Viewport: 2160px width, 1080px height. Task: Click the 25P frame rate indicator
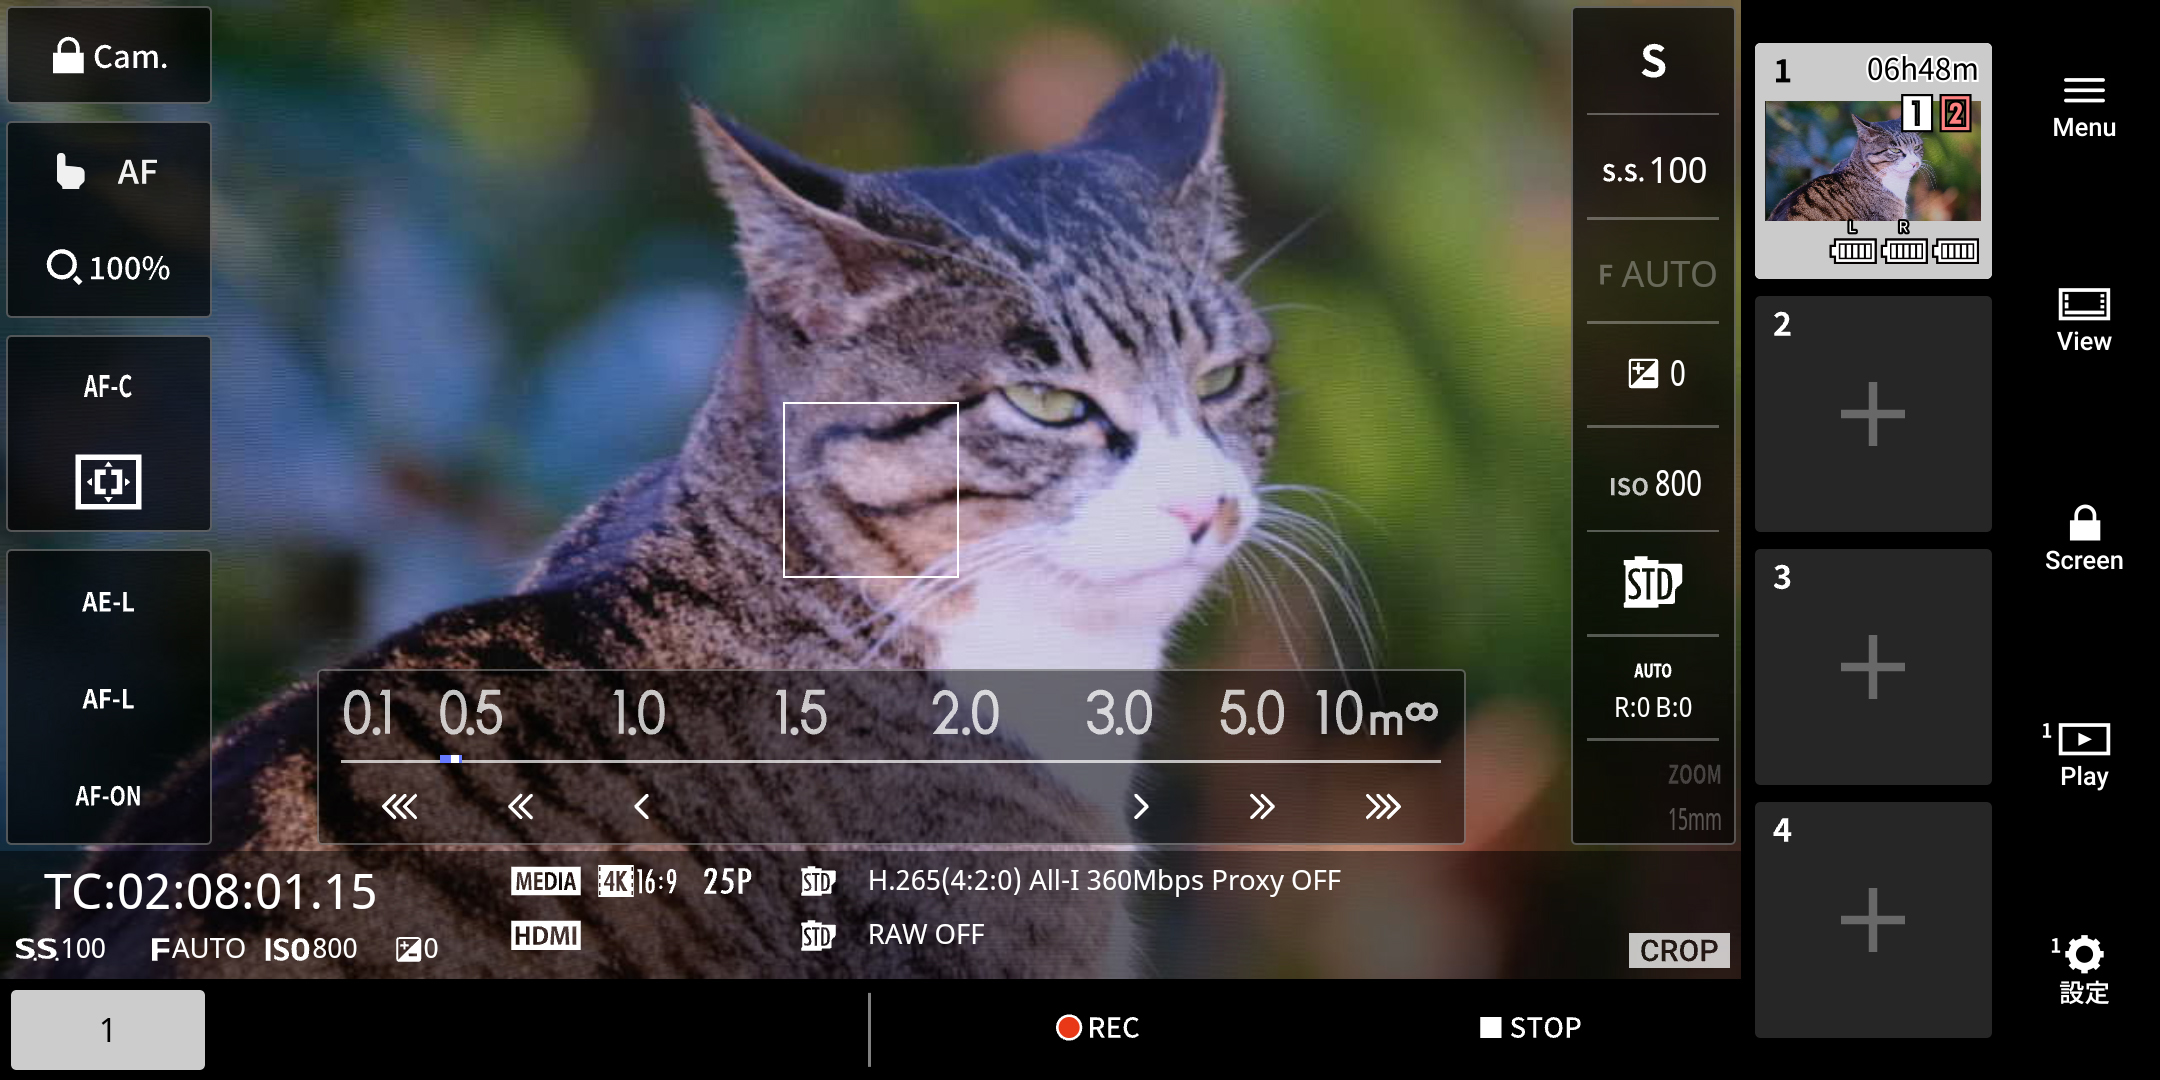(727, 881)
